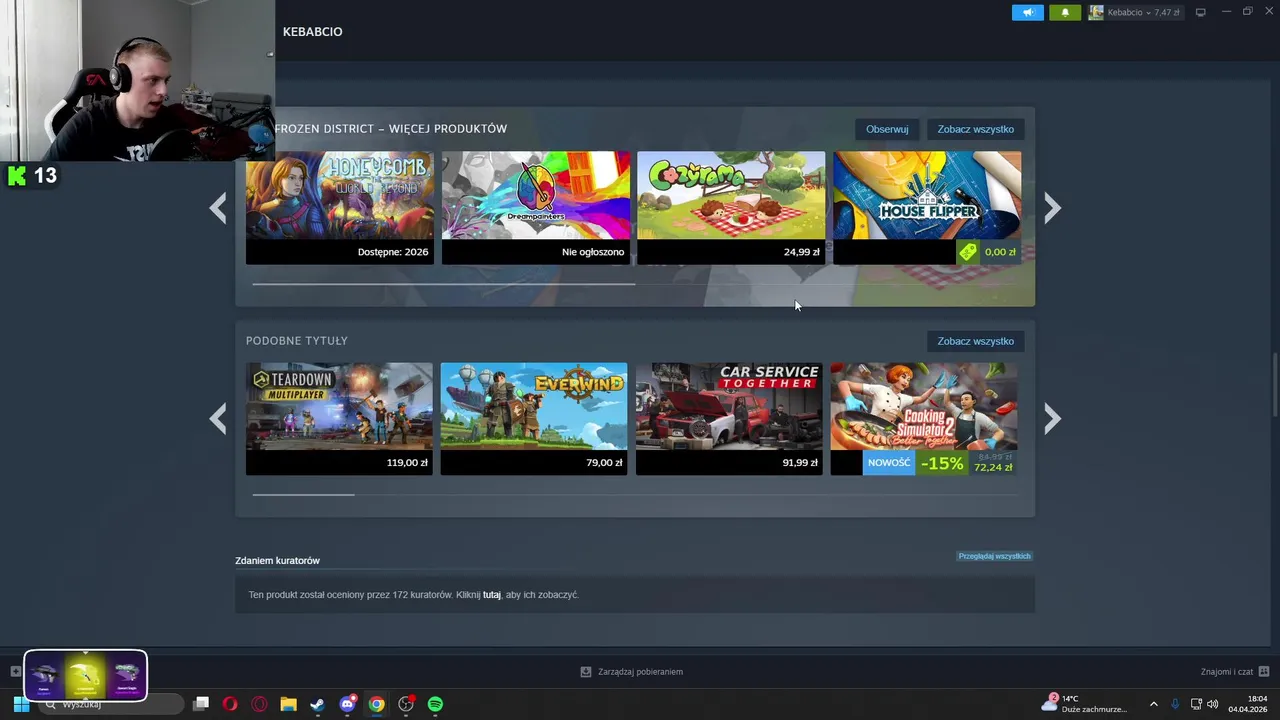Viewport: 1280px width, 720px height.
Task: Click Zobacz wszystko in Frozen District section
Action: [x=975, y=129]
